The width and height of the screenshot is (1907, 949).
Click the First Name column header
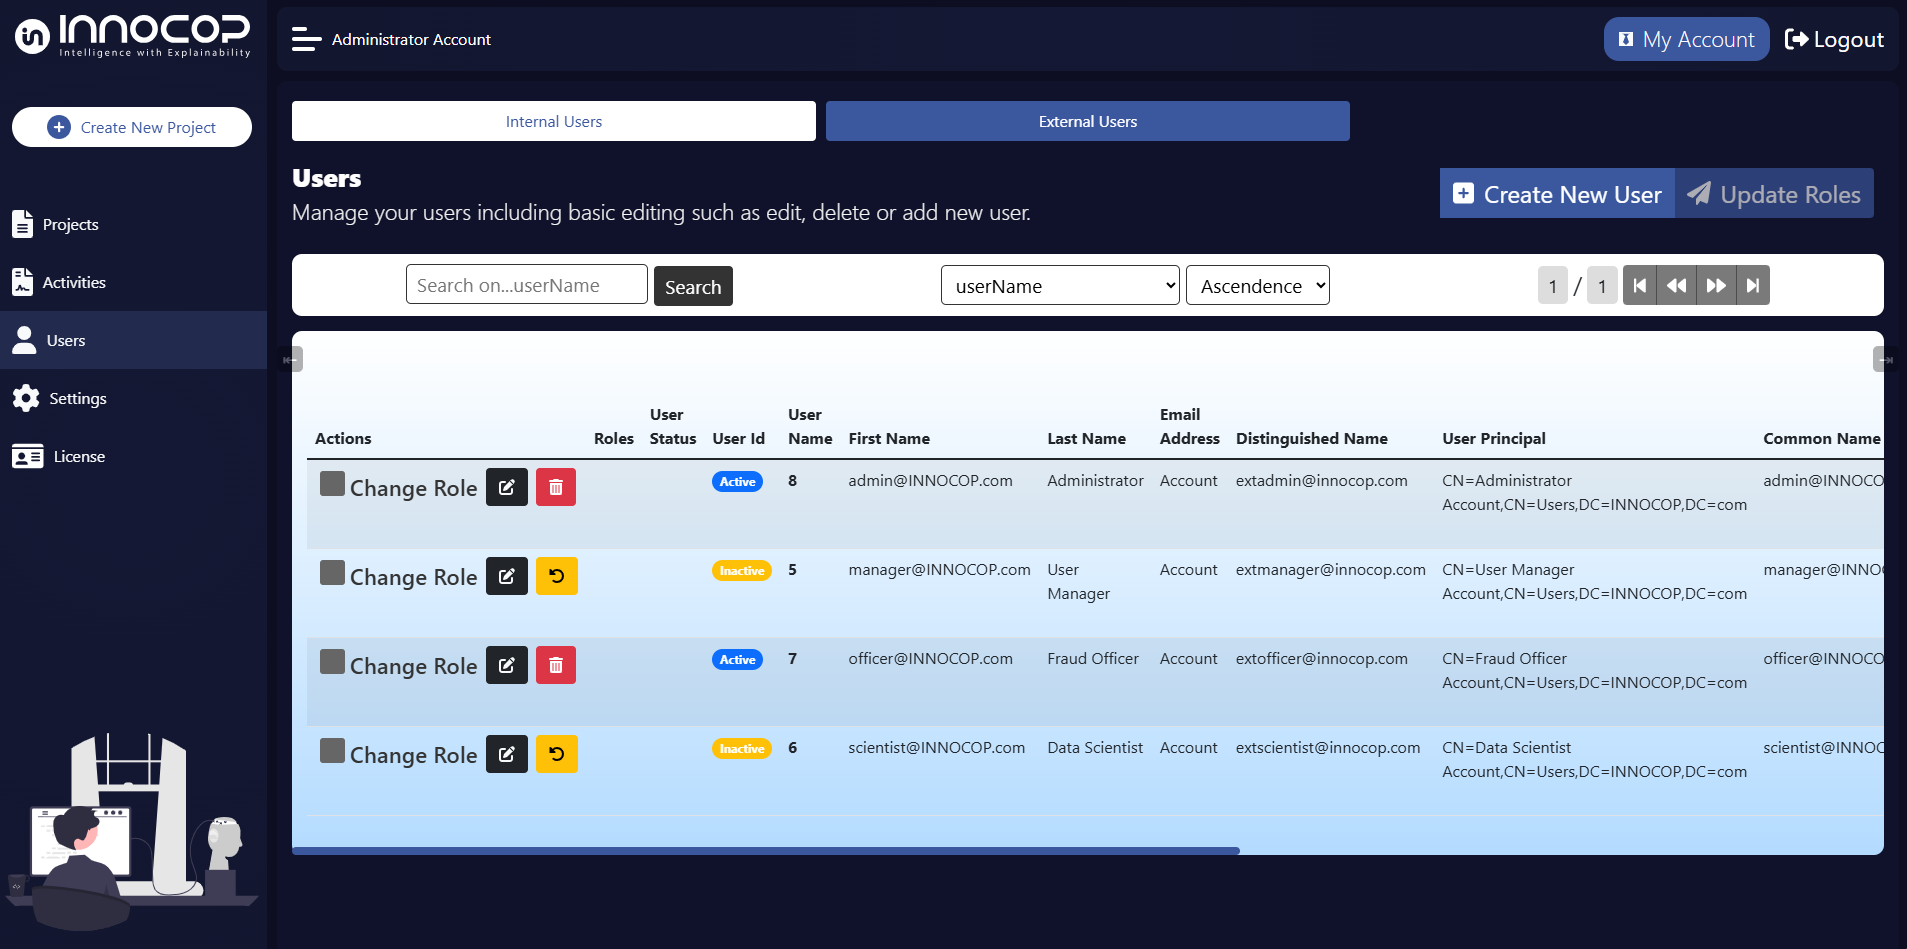pos(889,439)
